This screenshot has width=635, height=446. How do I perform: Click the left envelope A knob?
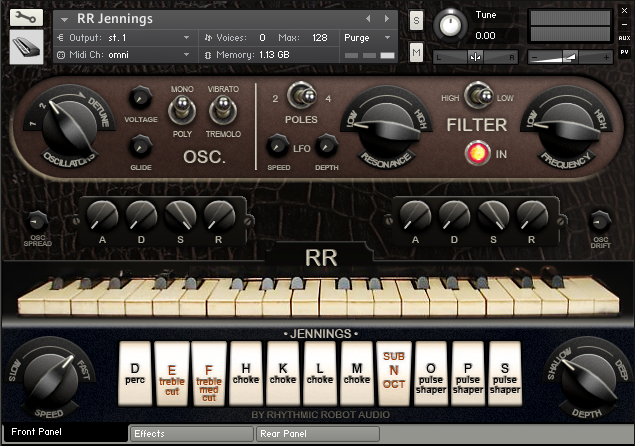(x=102, y=216)
